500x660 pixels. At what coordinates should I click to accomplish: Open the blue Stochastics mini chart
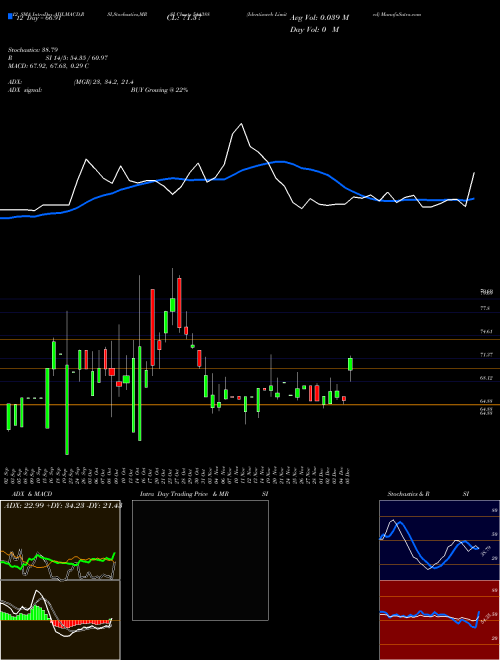(439, 540)
